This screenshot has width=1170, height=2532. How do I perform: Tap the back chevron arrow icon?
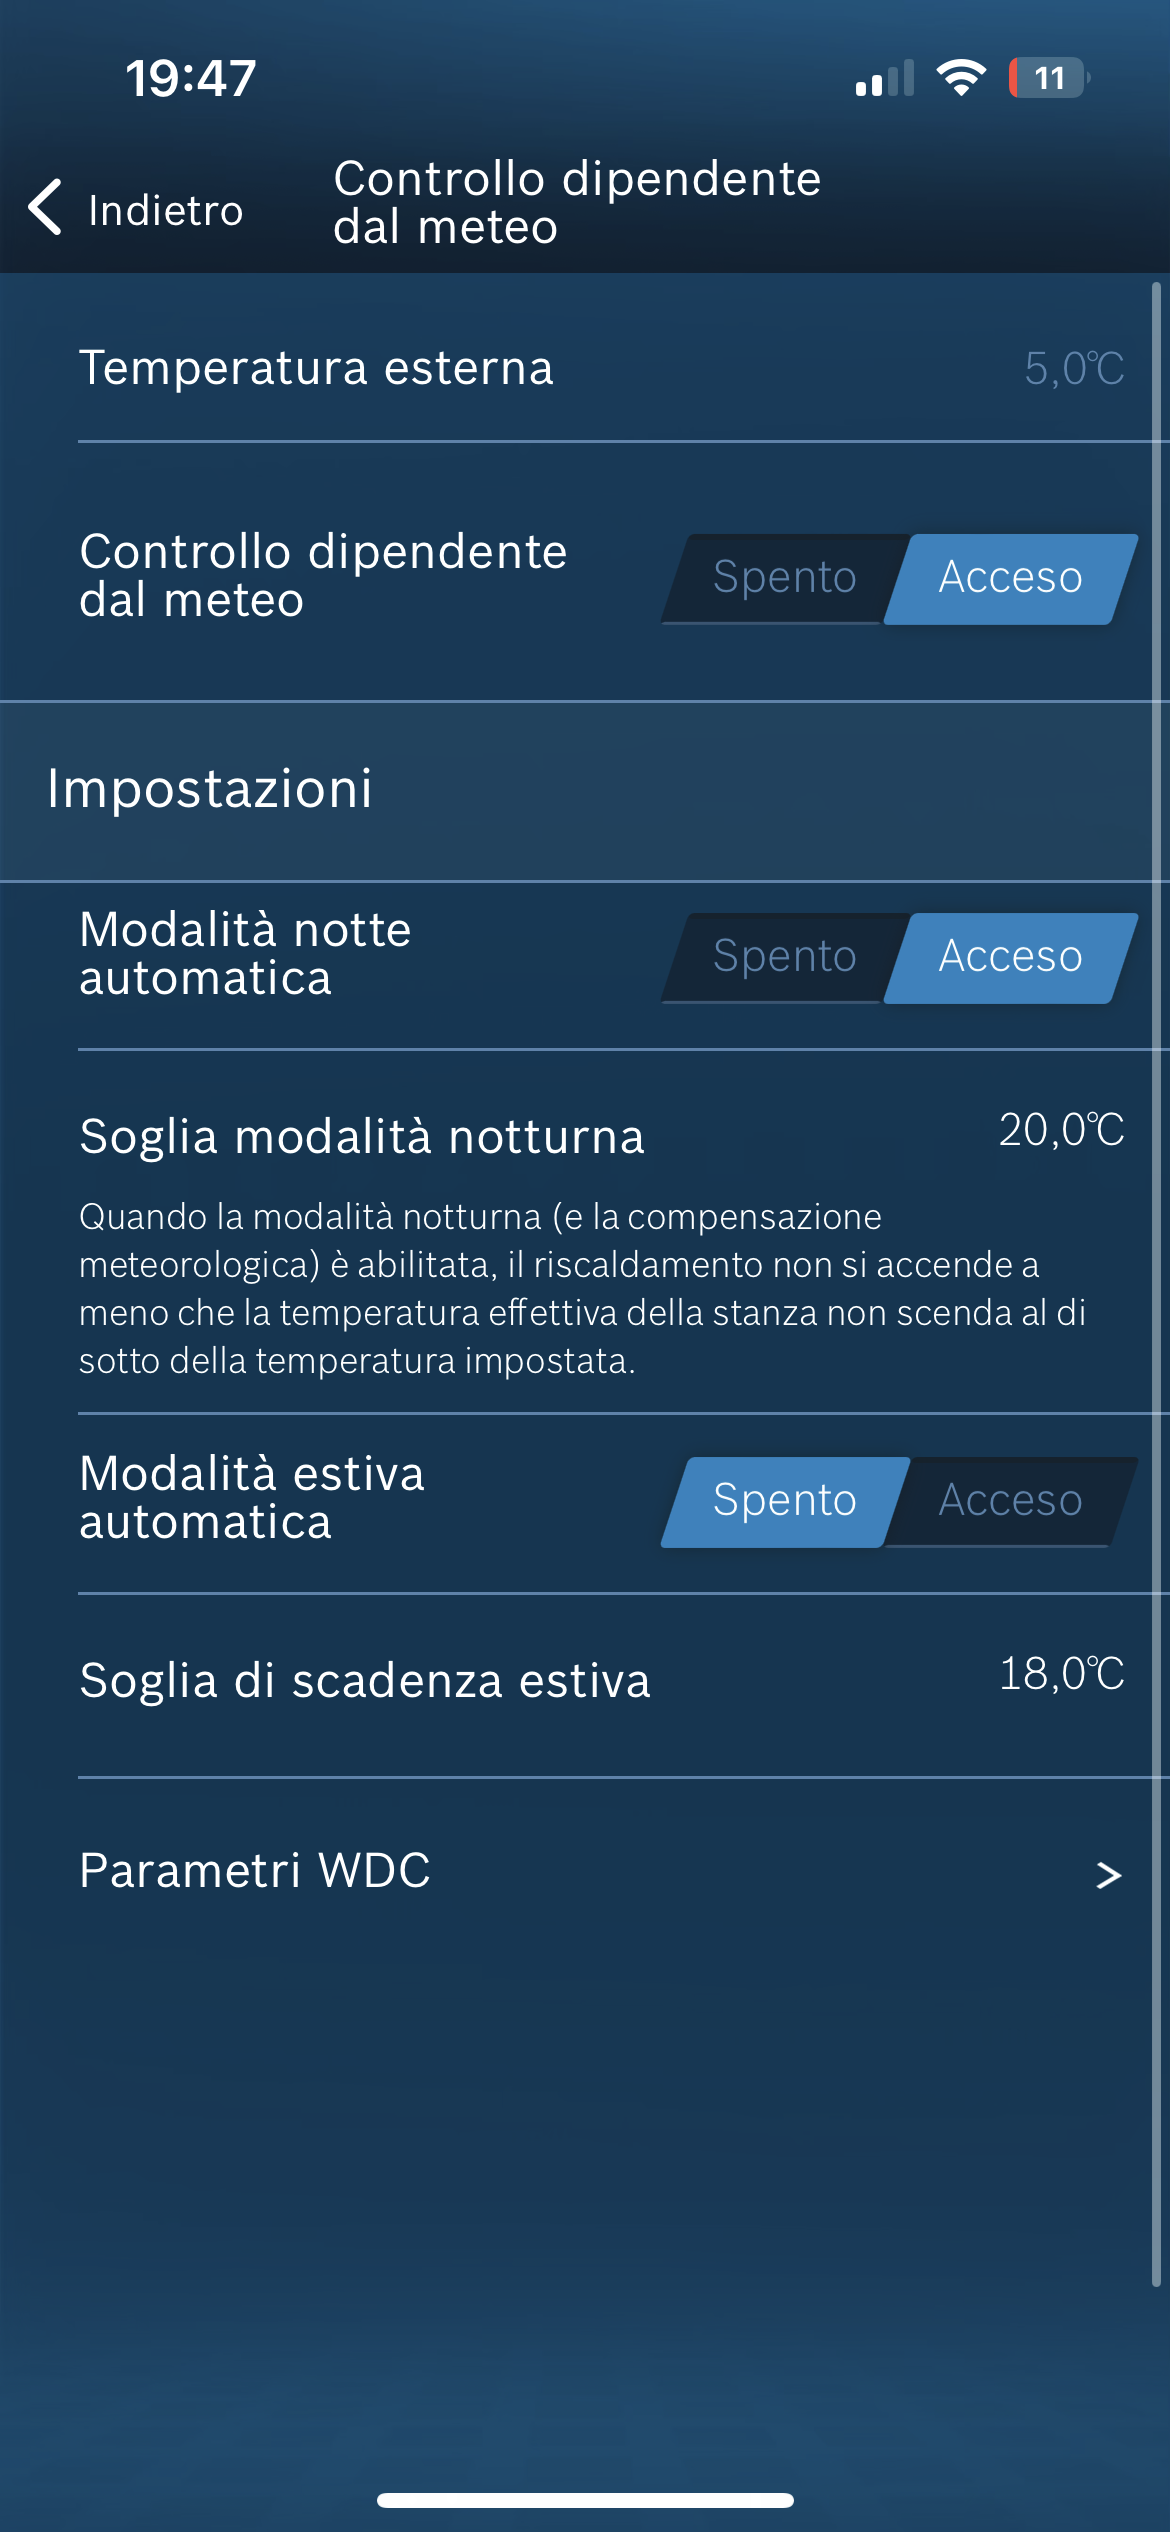coord(46,208)
